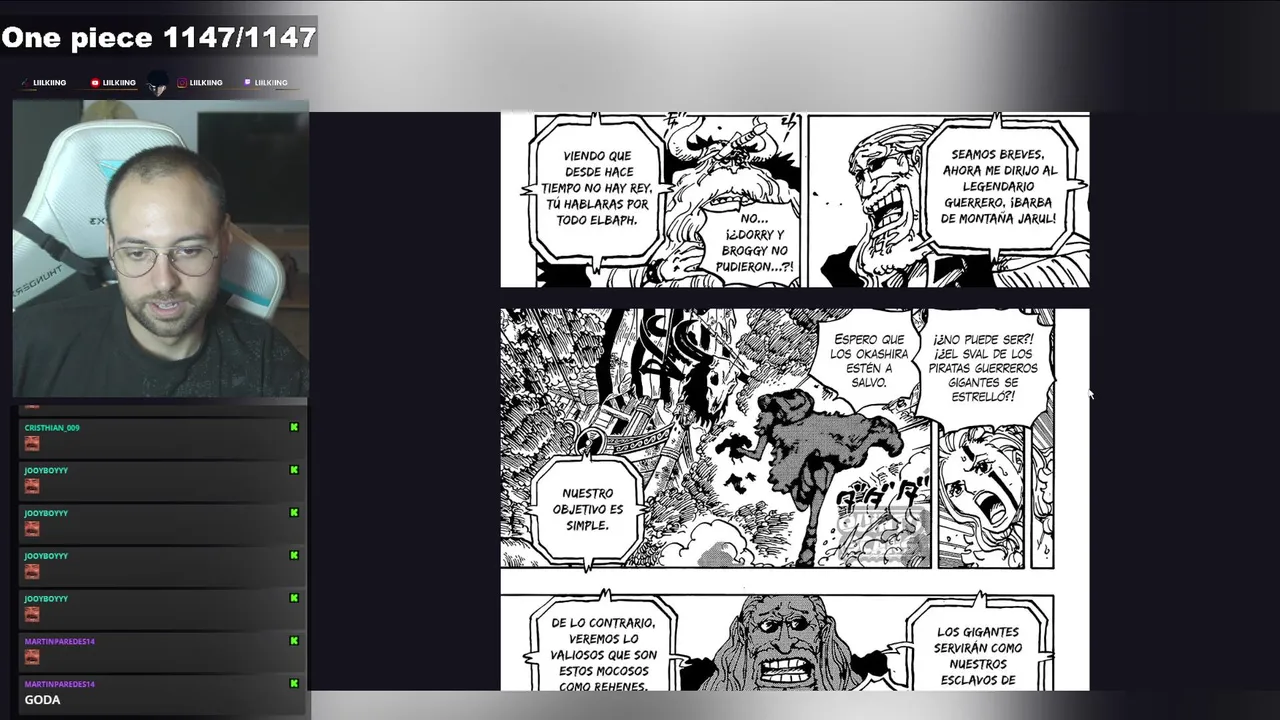The width and height of the screenshot is (1280, 720).
Task: Click One piece 1147/1147 title overlay
Action: [159, 38]
